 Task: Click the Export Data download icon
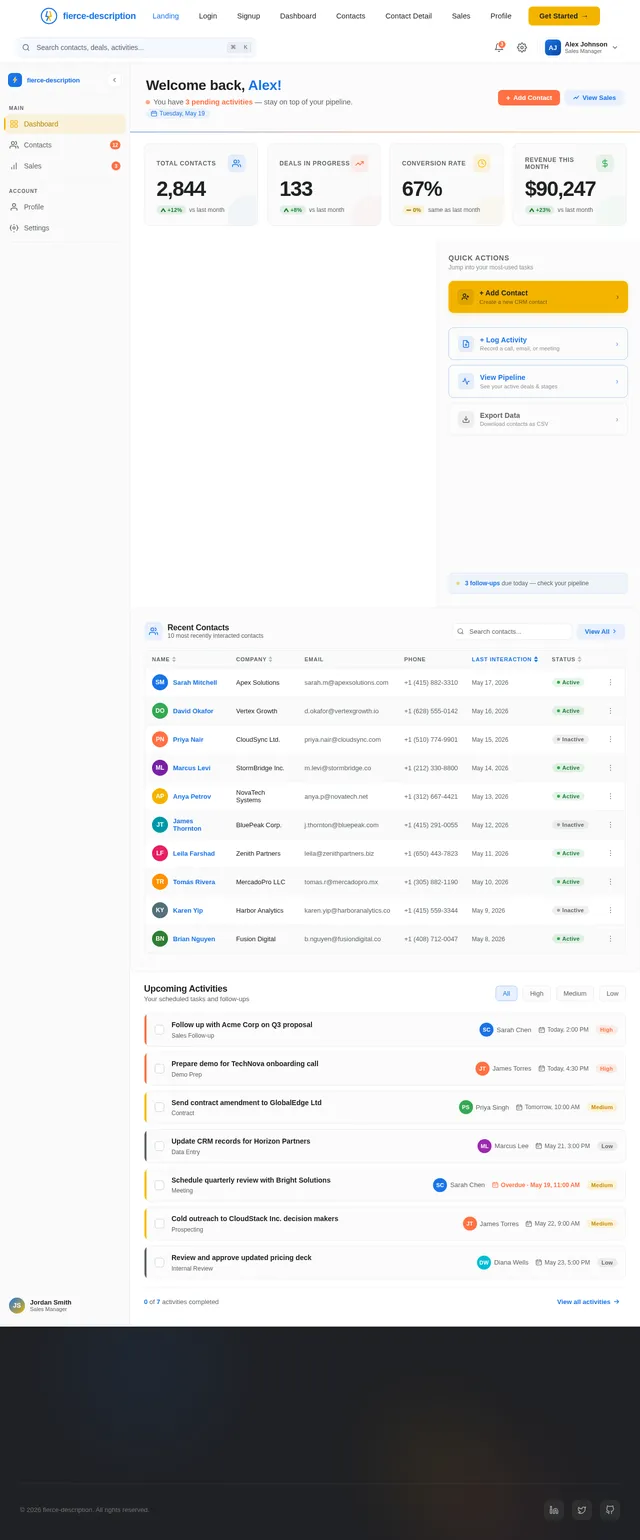coord(466,419)
